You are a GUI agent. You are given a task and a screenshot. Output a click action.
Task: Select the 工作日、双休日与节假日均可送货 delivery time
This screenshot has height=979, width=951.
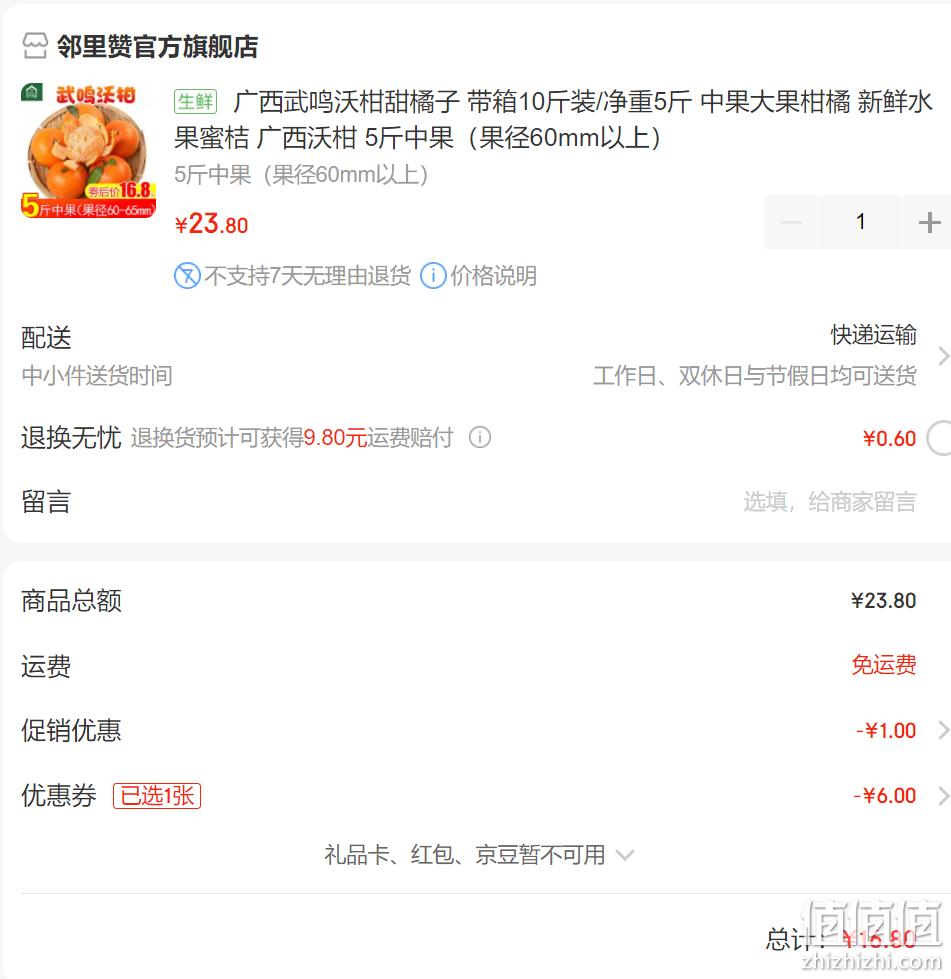(x=754, y=376)
